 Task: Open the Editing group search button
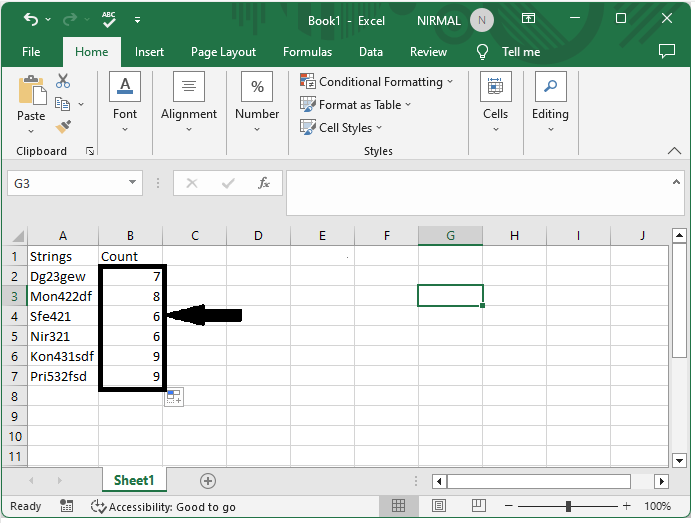pos(551,102)
